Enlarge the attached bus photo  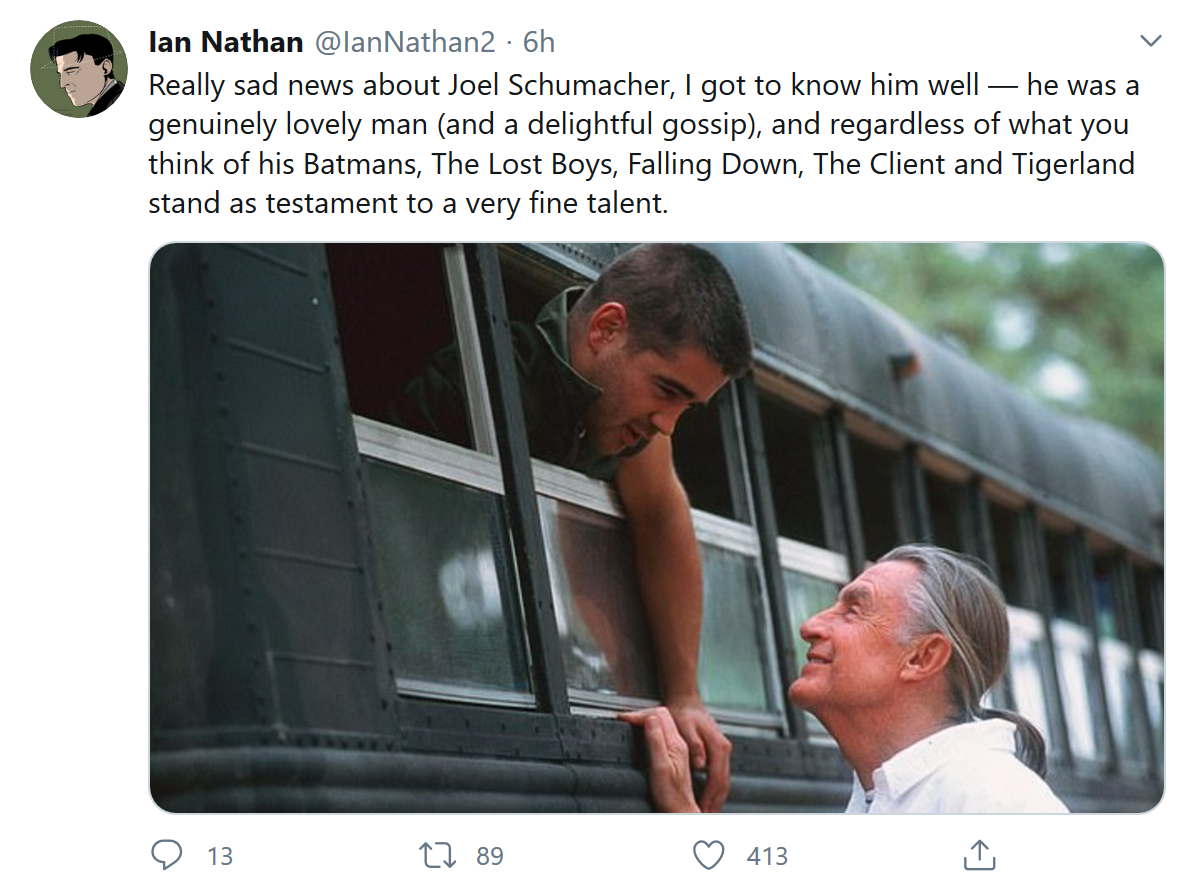pos(656,527)
